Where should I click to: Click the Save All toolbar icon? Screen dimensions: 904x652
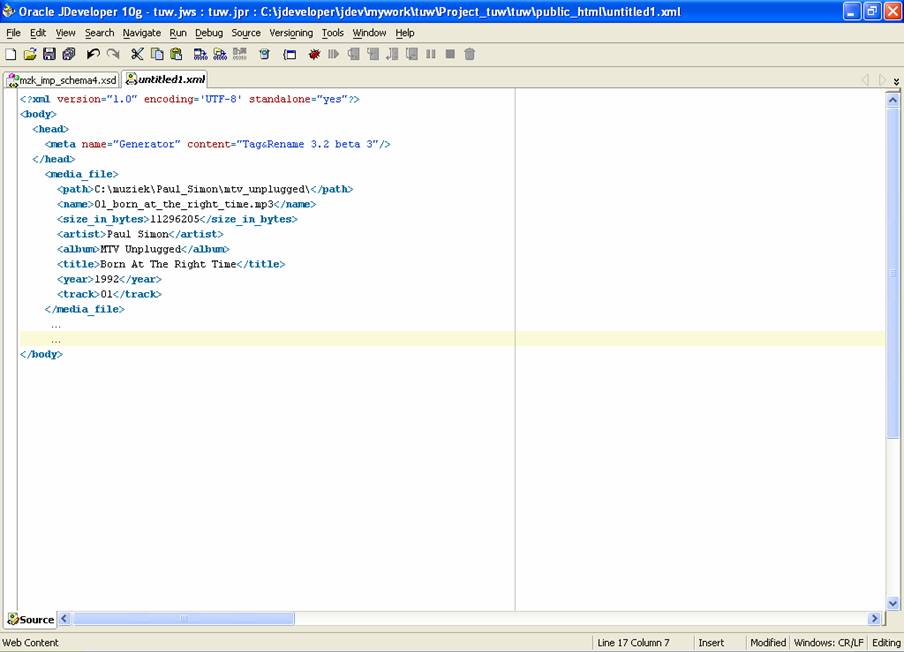(x=68, y=54)
